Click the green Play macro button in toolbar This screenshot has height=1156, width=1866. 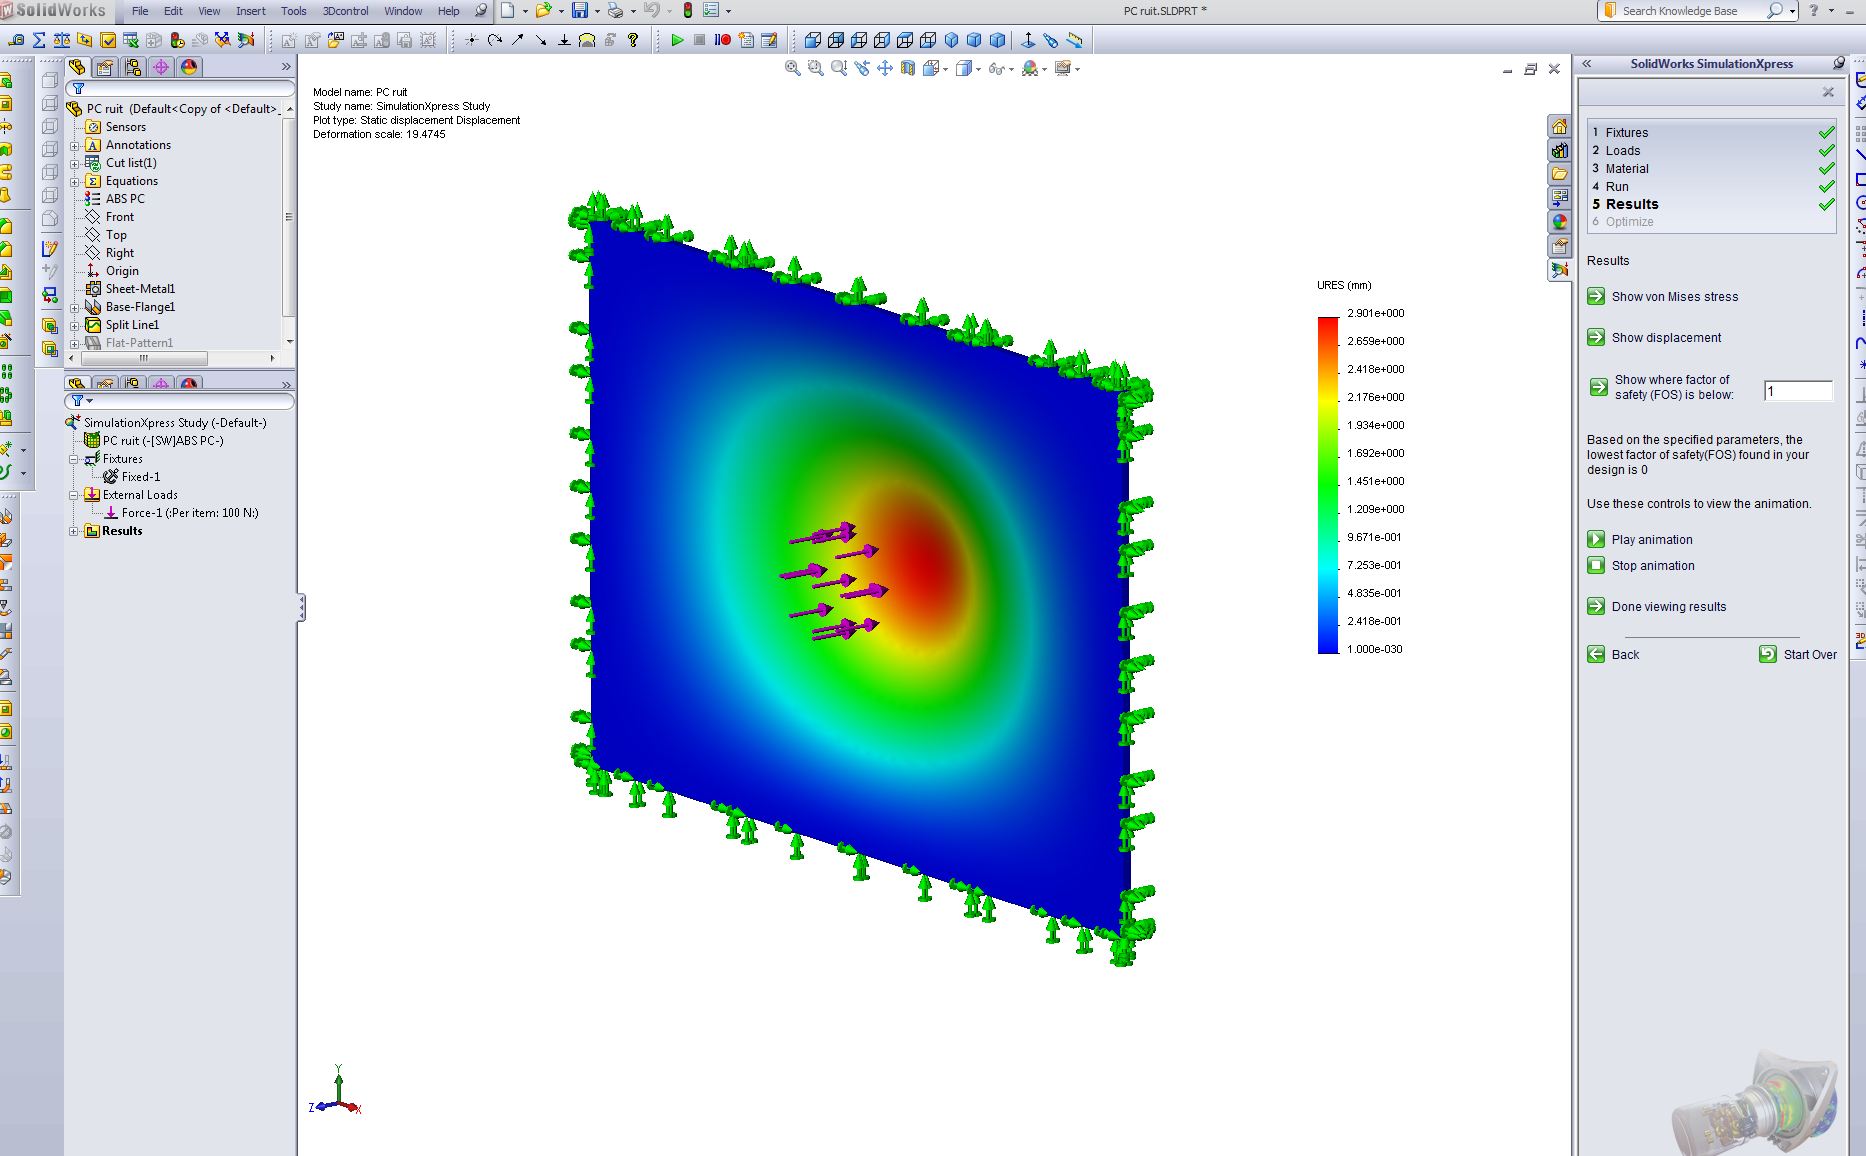[677, 40]
